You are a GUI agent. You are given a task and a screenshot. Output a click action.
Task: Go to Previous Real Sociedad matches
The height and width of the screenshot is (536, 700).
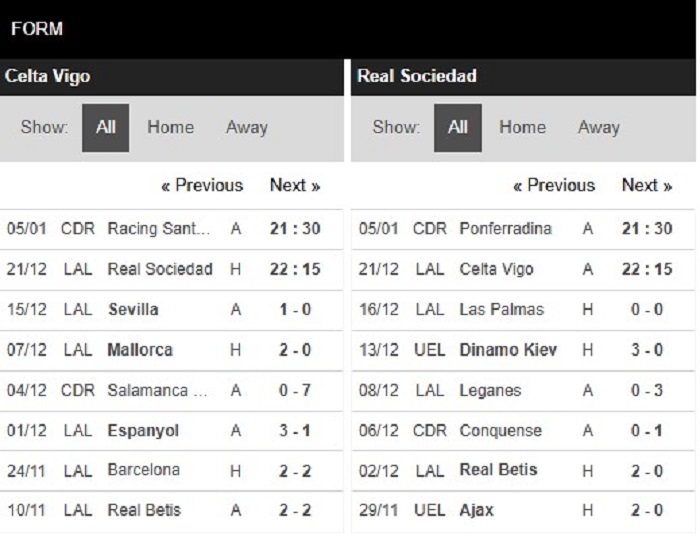click(x=554, y=185)
